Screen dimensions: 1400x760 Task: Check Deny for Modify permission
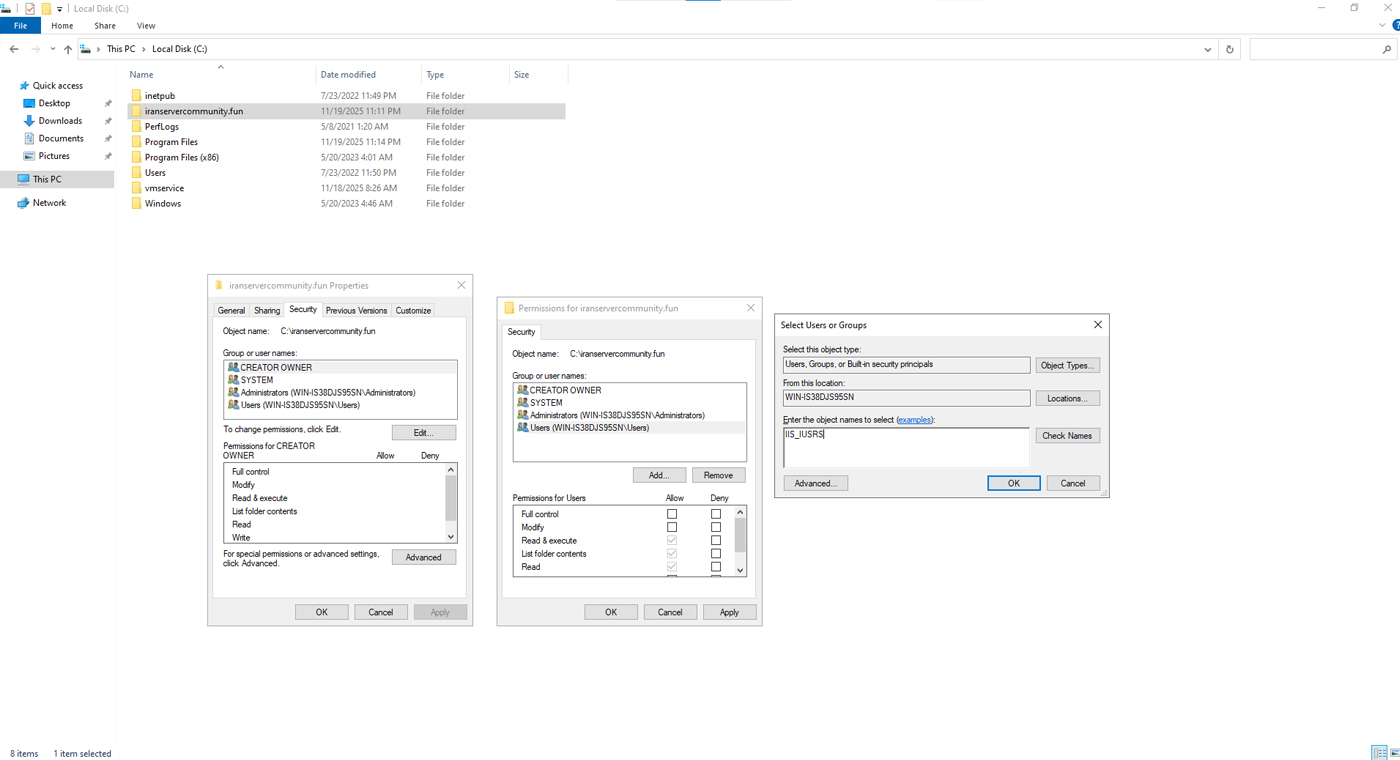716,527
